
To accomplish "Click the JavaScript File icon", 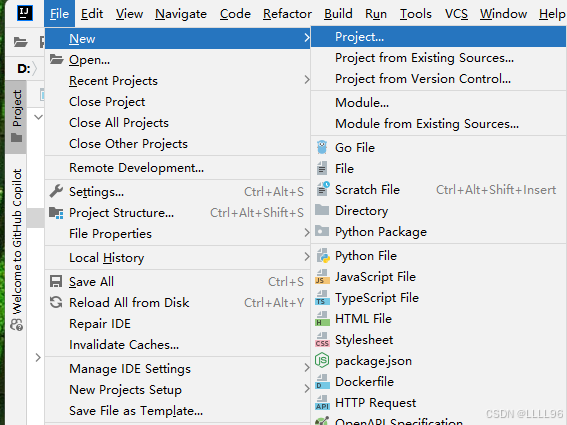I will tap(322, 277).
